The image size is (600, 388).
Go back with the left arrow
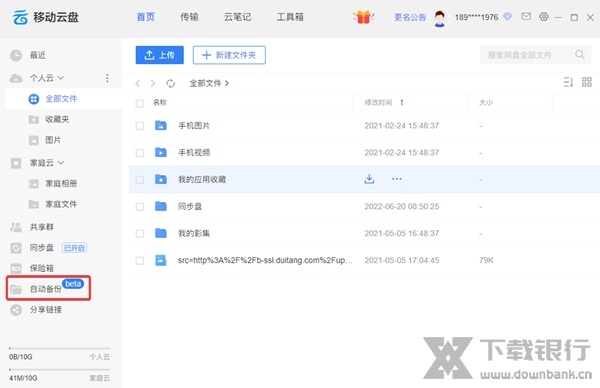[x=138, y=83]
